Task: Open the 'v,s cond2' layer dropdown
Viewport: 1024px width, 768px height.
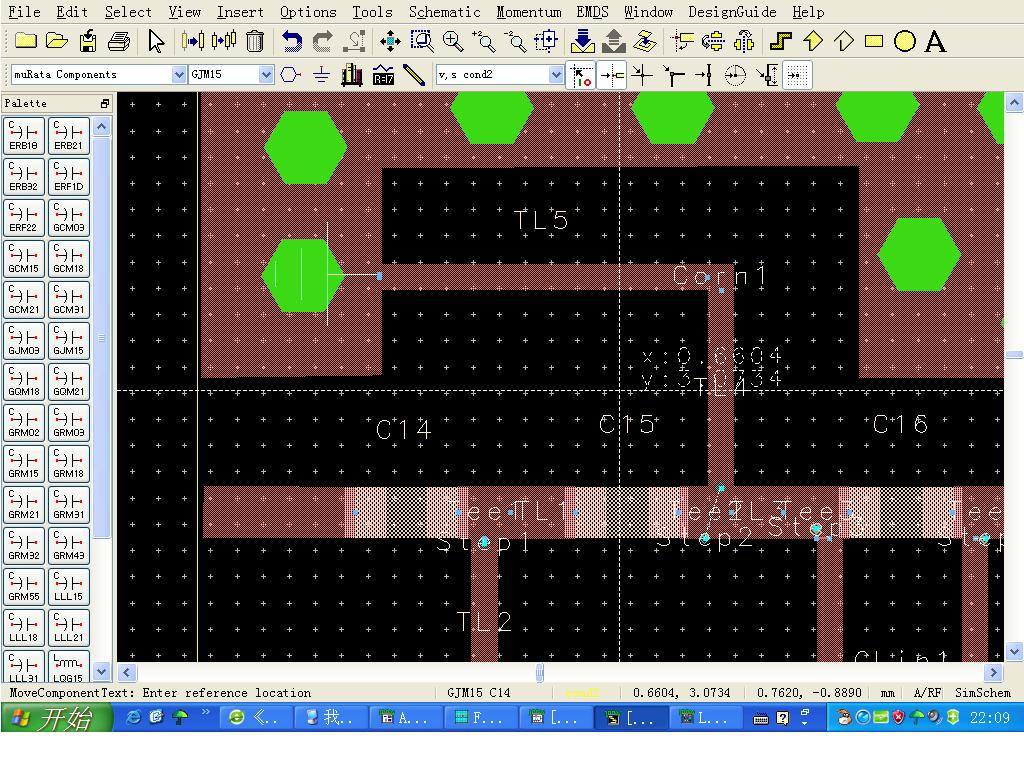Action: tap(556, 74)
